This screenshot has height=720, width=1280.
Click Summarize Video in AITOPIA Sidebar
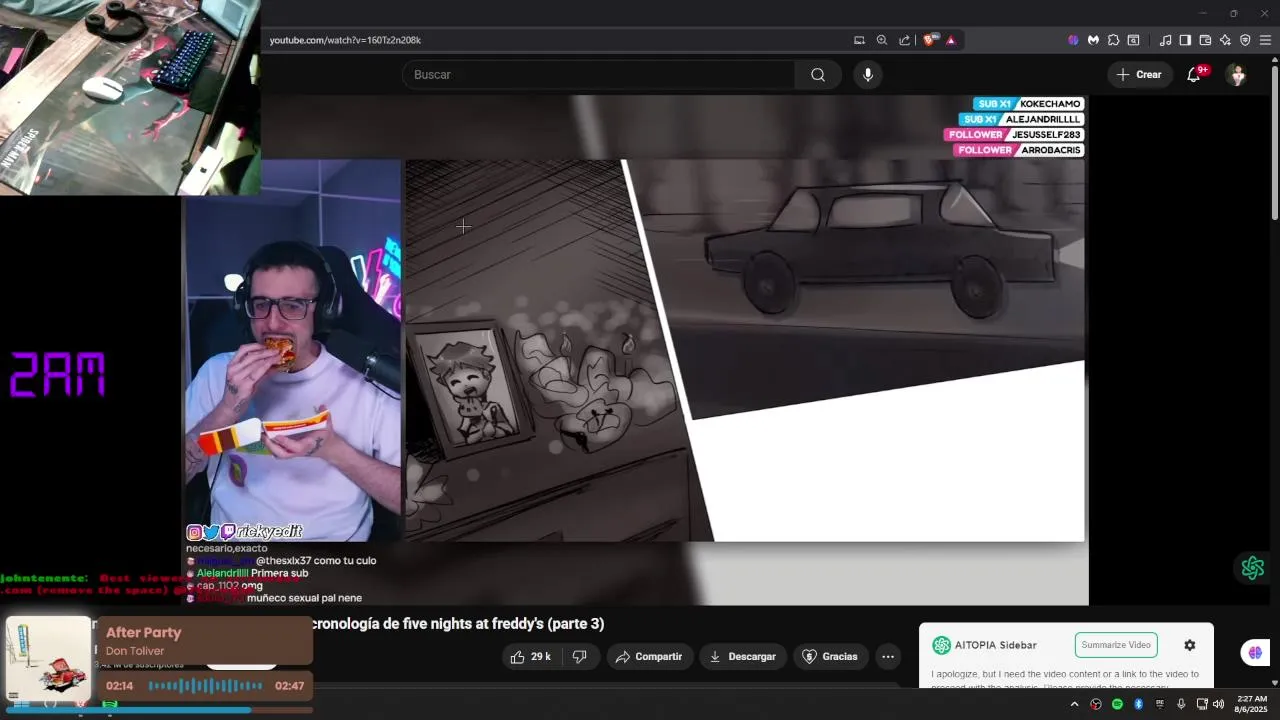point(1116,645)
